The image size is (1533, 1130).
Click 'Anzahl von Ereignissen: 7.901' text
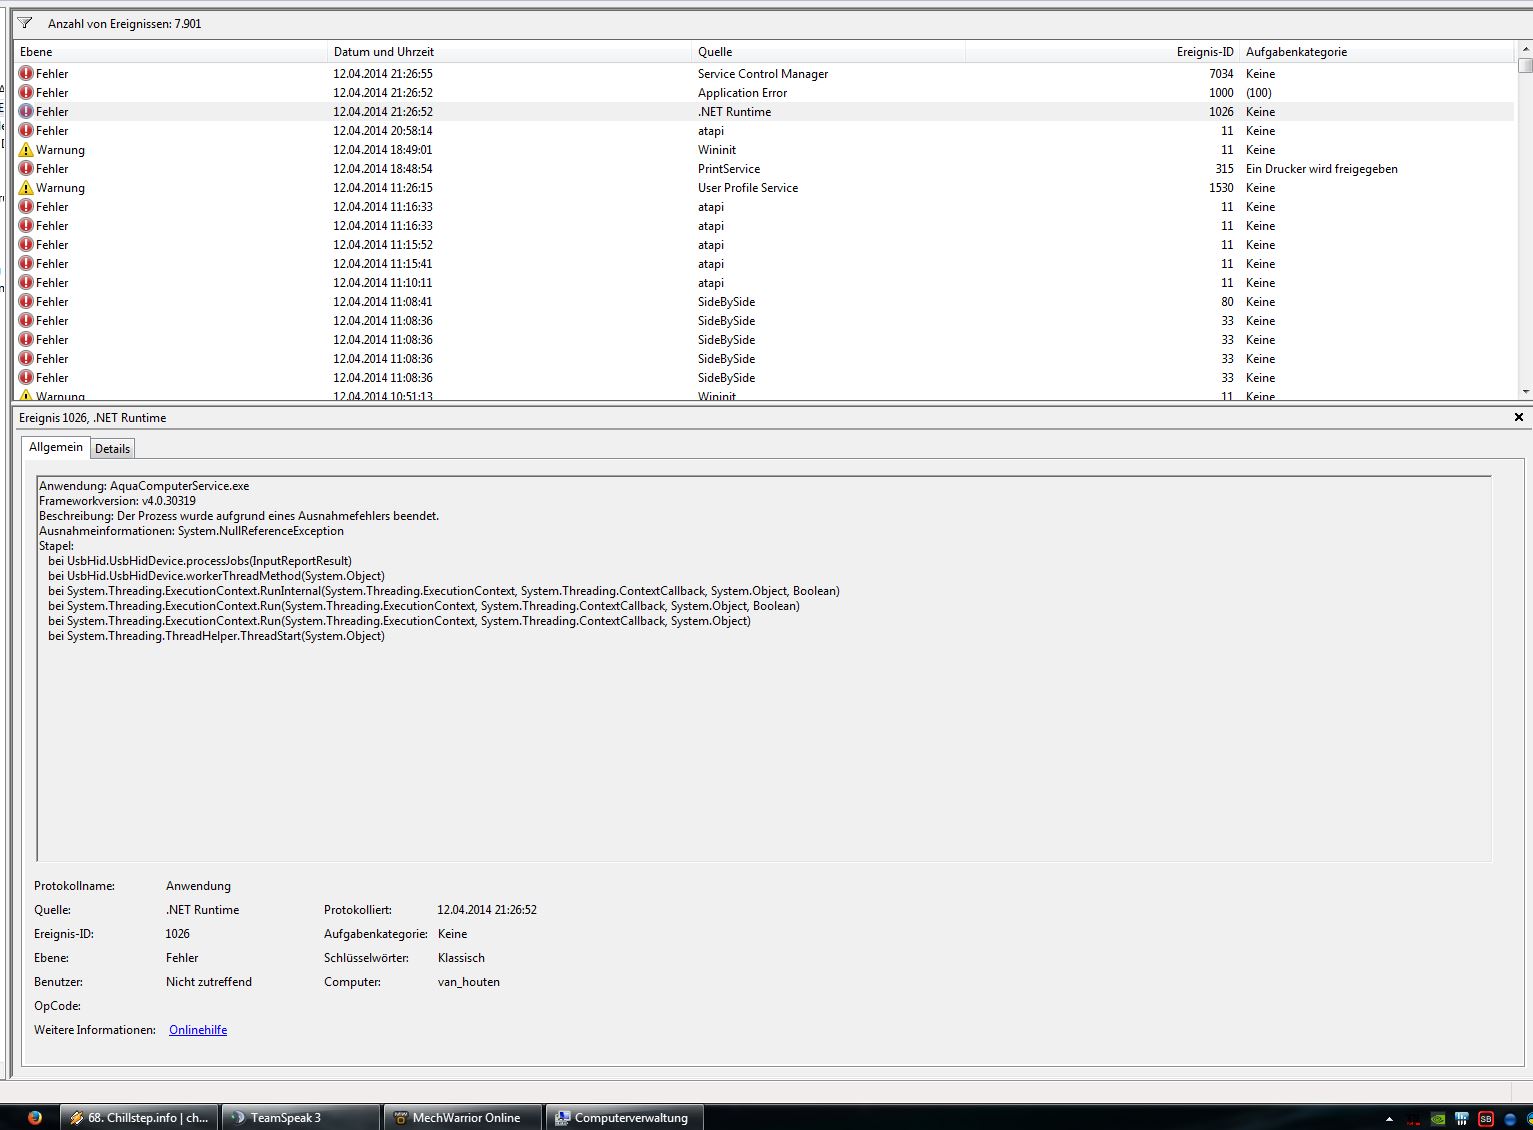(125, 24)
